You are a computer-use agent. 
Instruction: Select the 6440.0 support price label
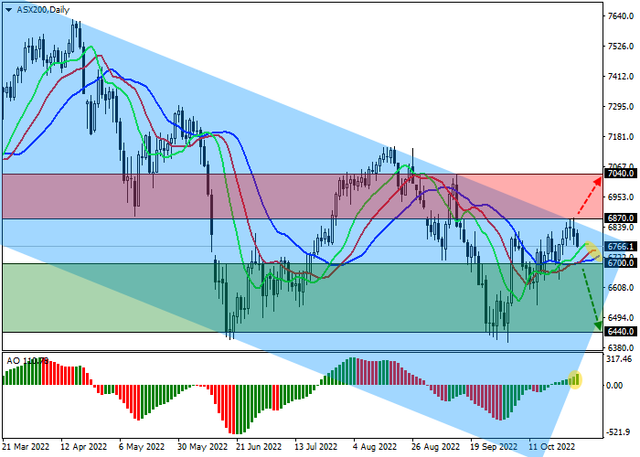(620, 331)
